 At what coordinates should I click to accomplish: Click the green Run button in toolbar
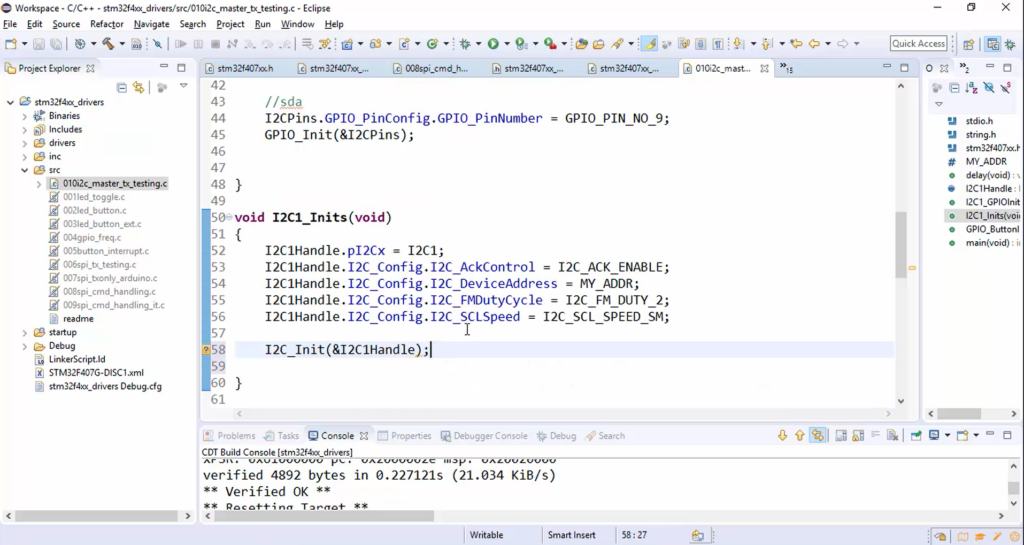(x=493, y=44)
